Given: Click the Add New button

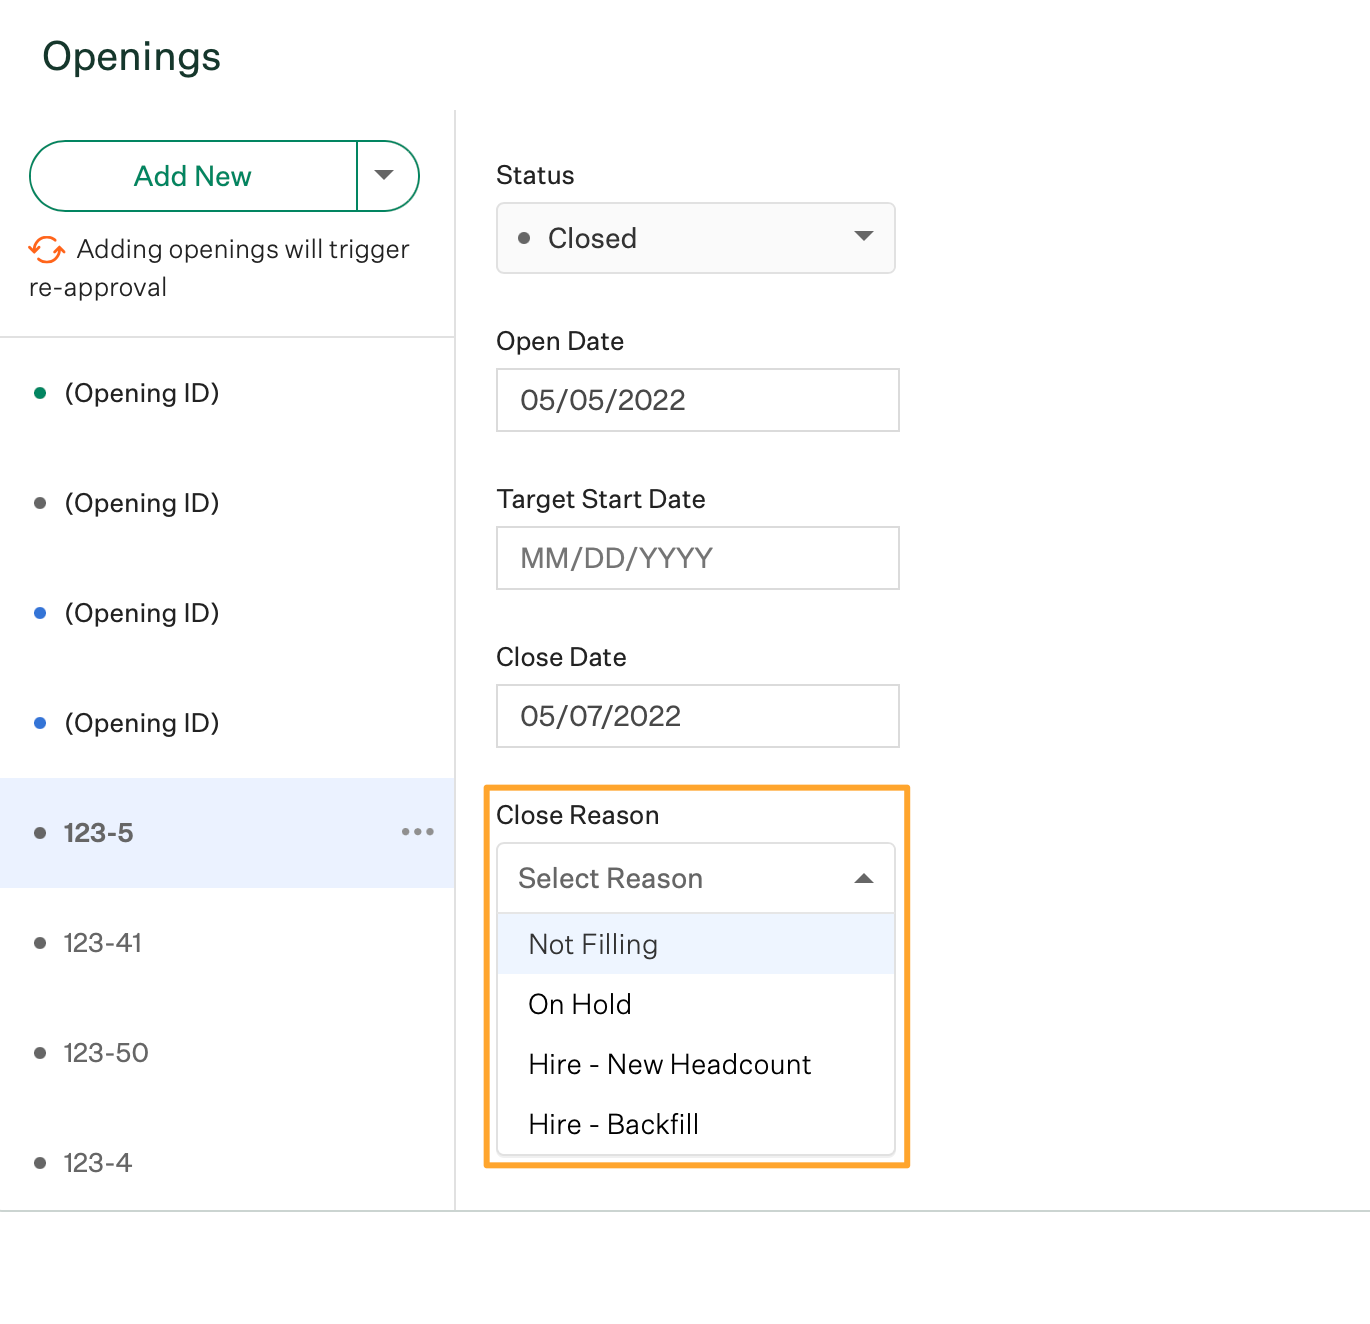Looking at the screenshot, I should (192, 176).
